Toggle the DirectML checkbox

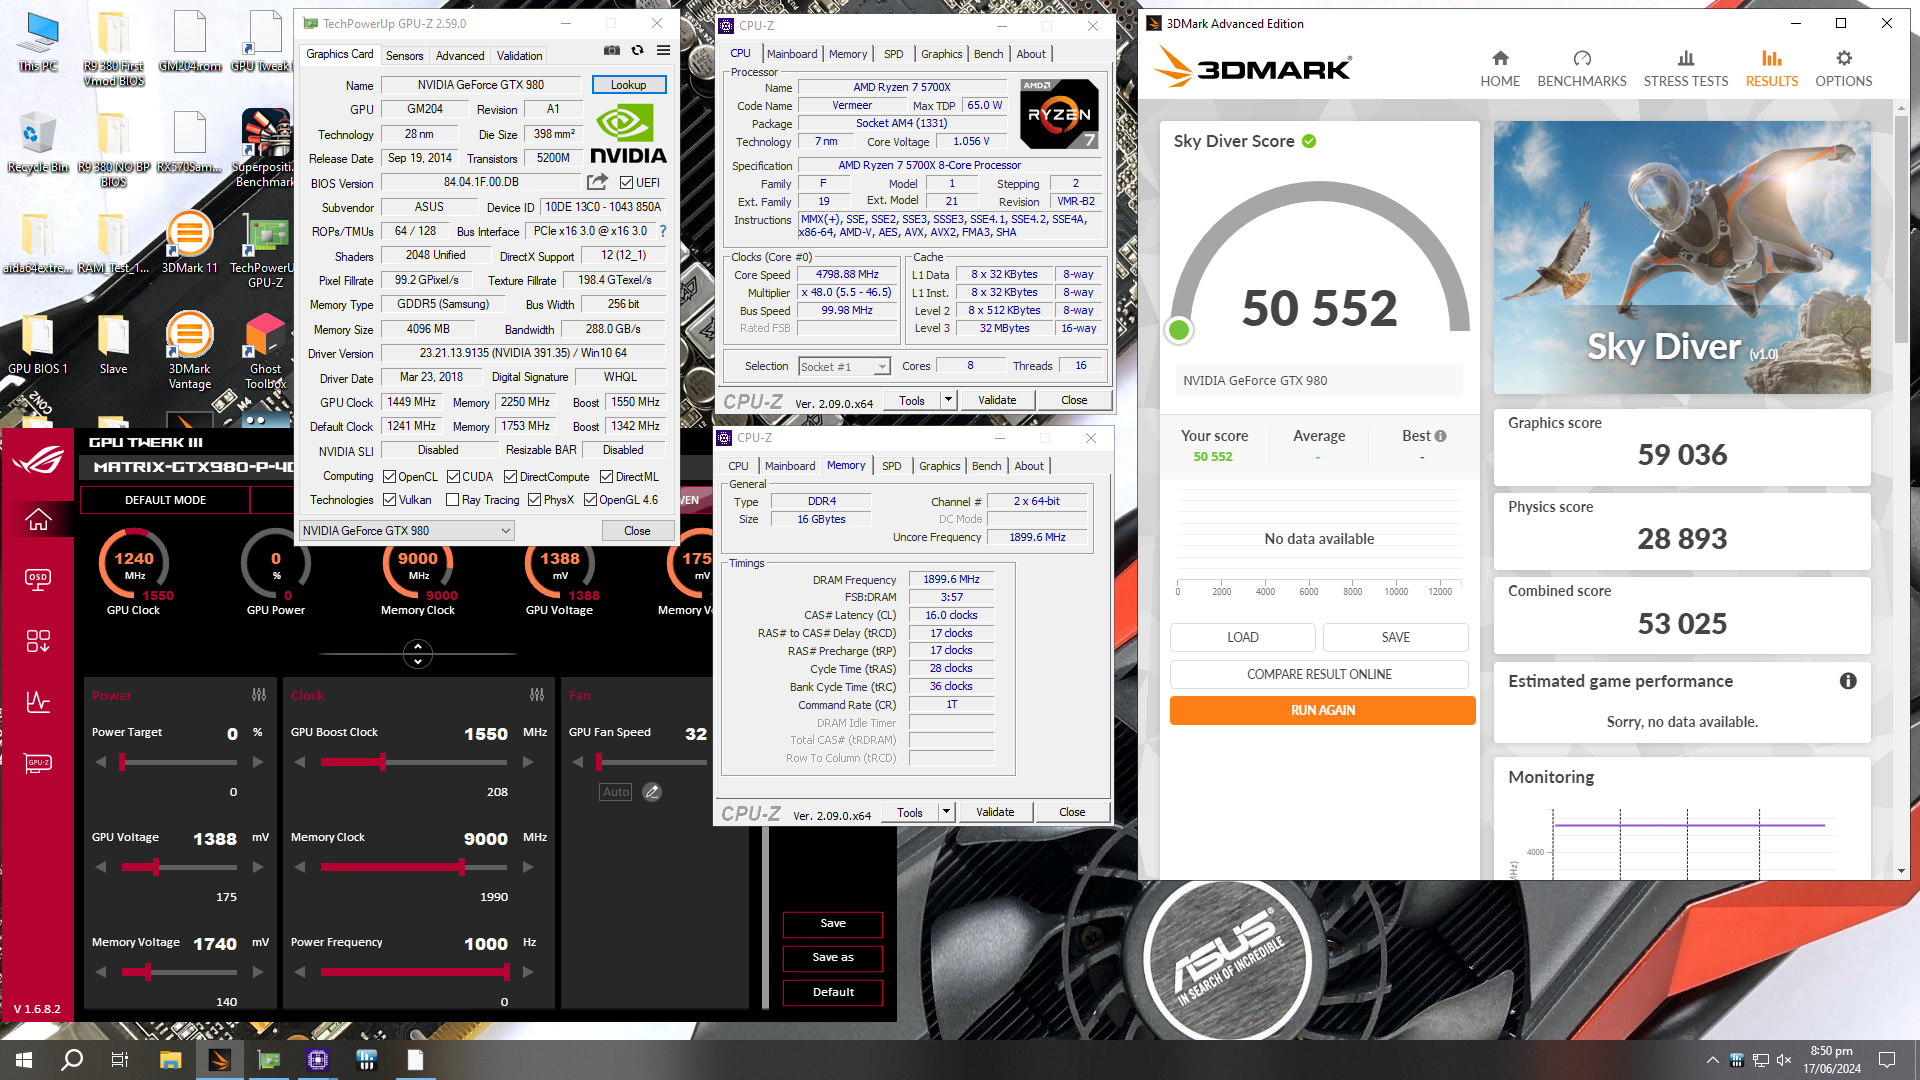point(606,477)
